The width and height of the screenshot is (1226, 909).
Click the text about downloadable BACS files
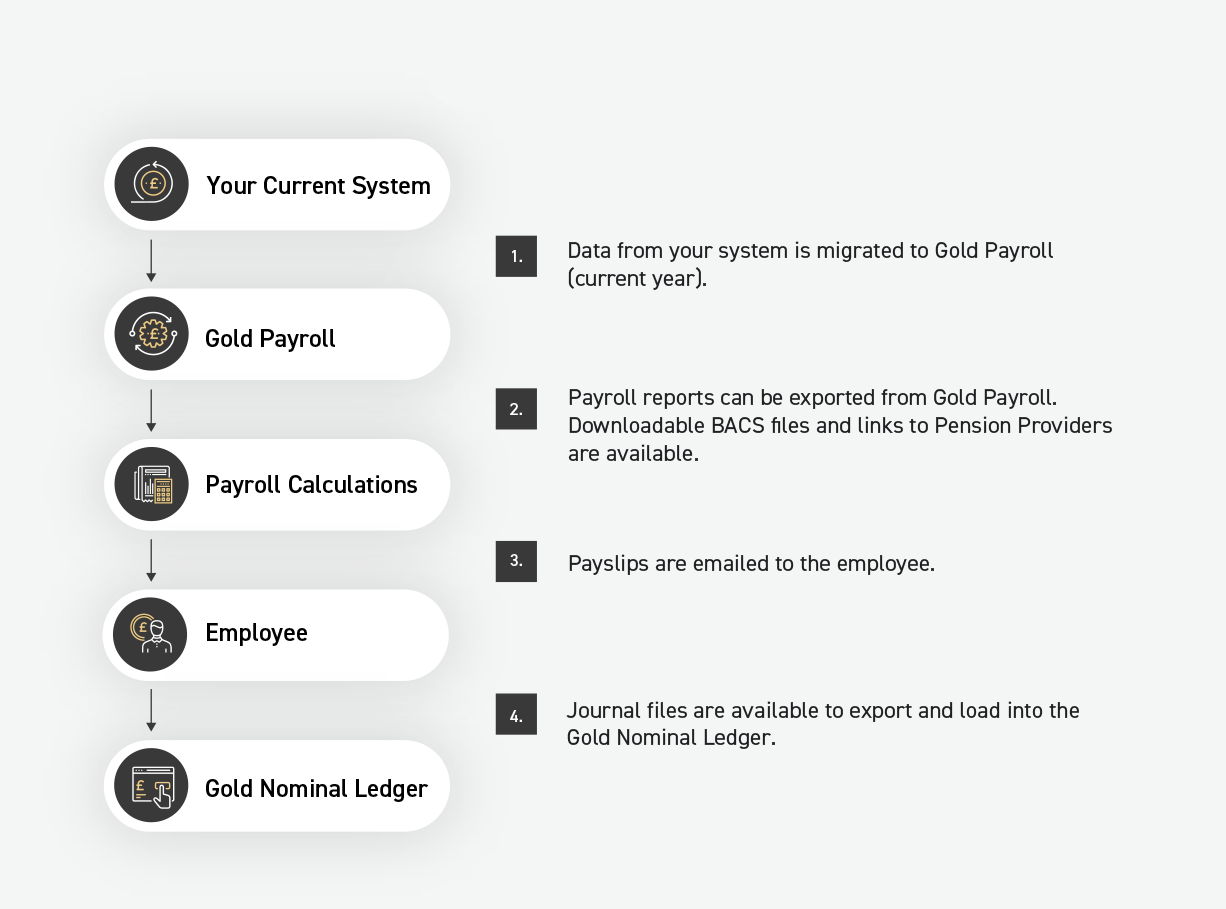pyautogui.click(x=840, y=439)
